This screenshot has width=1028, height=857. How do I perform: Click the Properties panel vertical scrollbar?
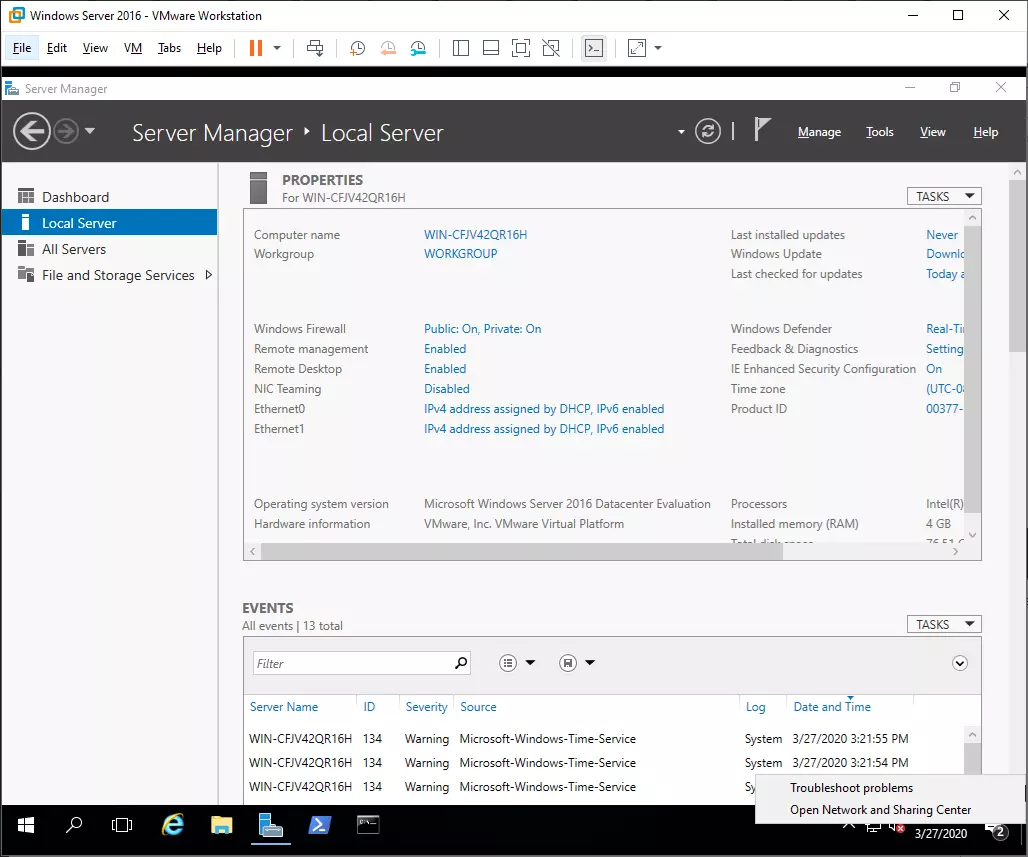pyautogui.click(x=972, y=369)
